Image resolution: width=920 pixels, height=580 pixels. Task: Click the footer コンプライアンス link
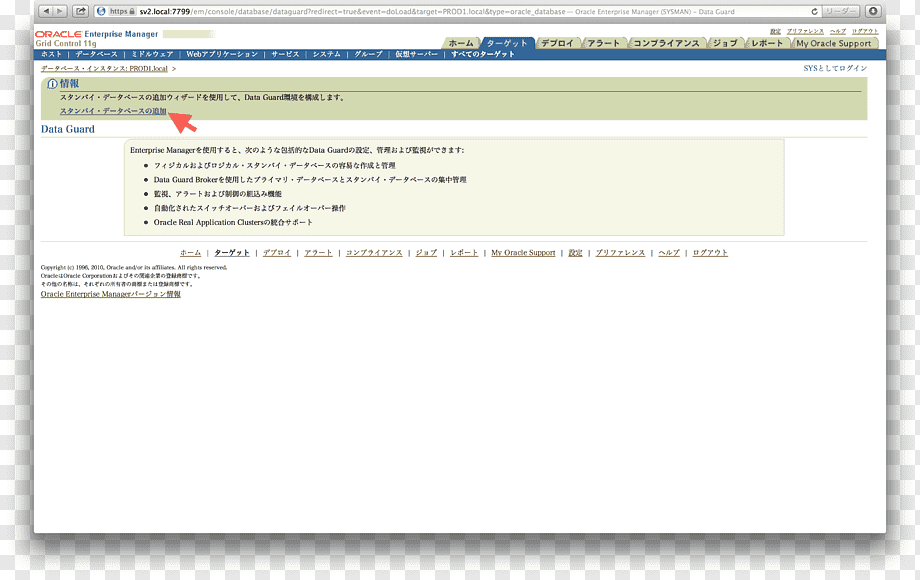374,253
